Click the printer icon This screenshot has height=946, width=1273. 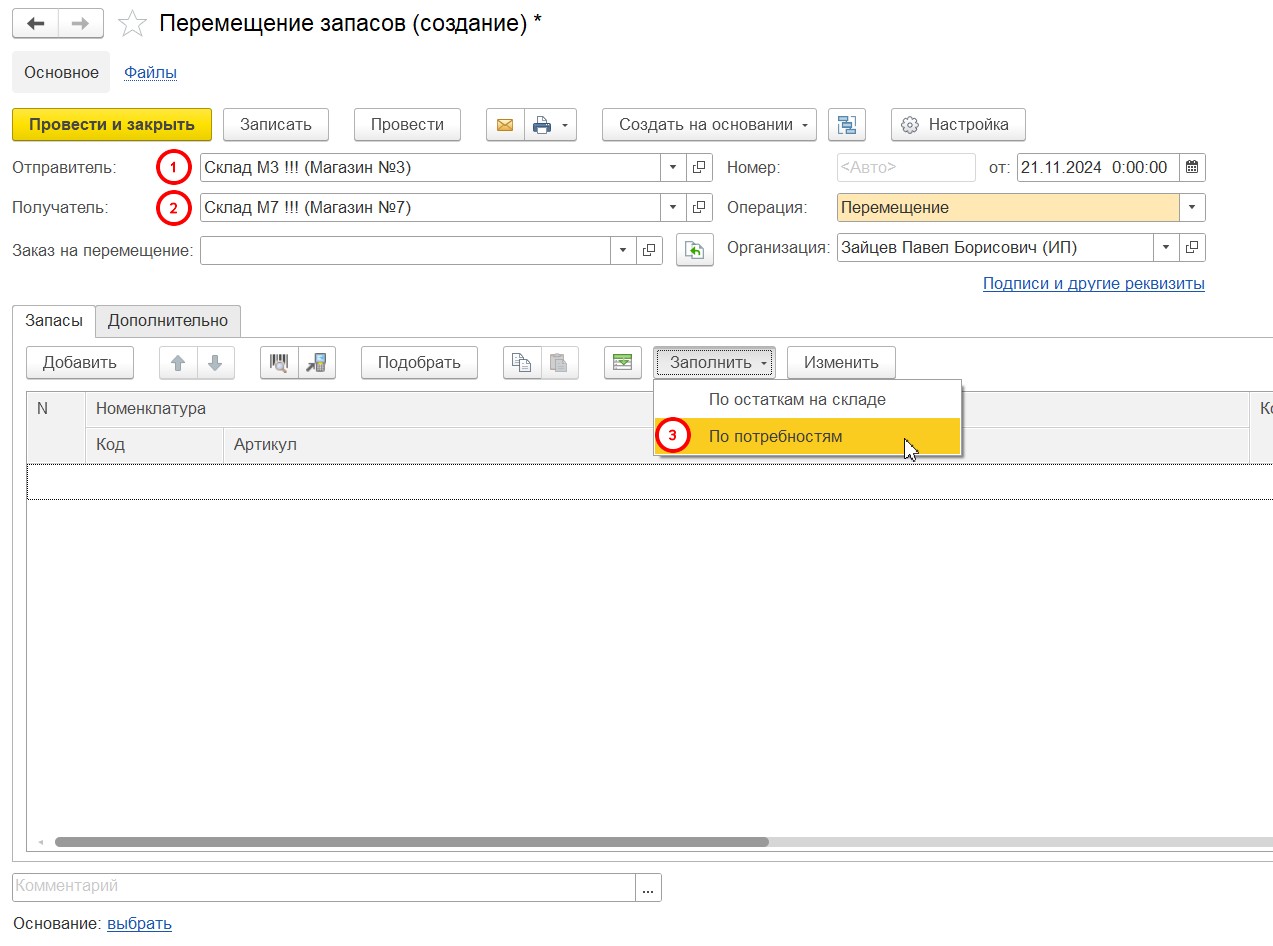(x=542, y=125)
